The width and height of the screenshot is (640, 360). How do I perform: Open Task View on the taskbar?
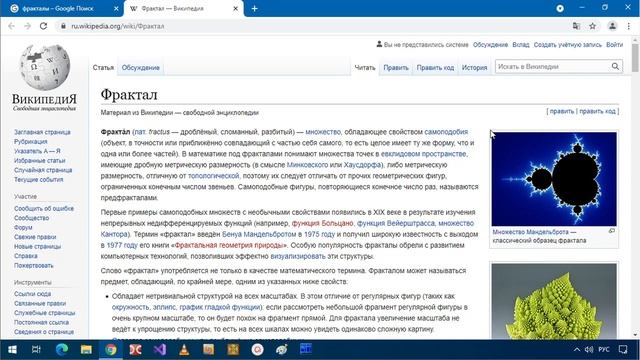point(36,350)
